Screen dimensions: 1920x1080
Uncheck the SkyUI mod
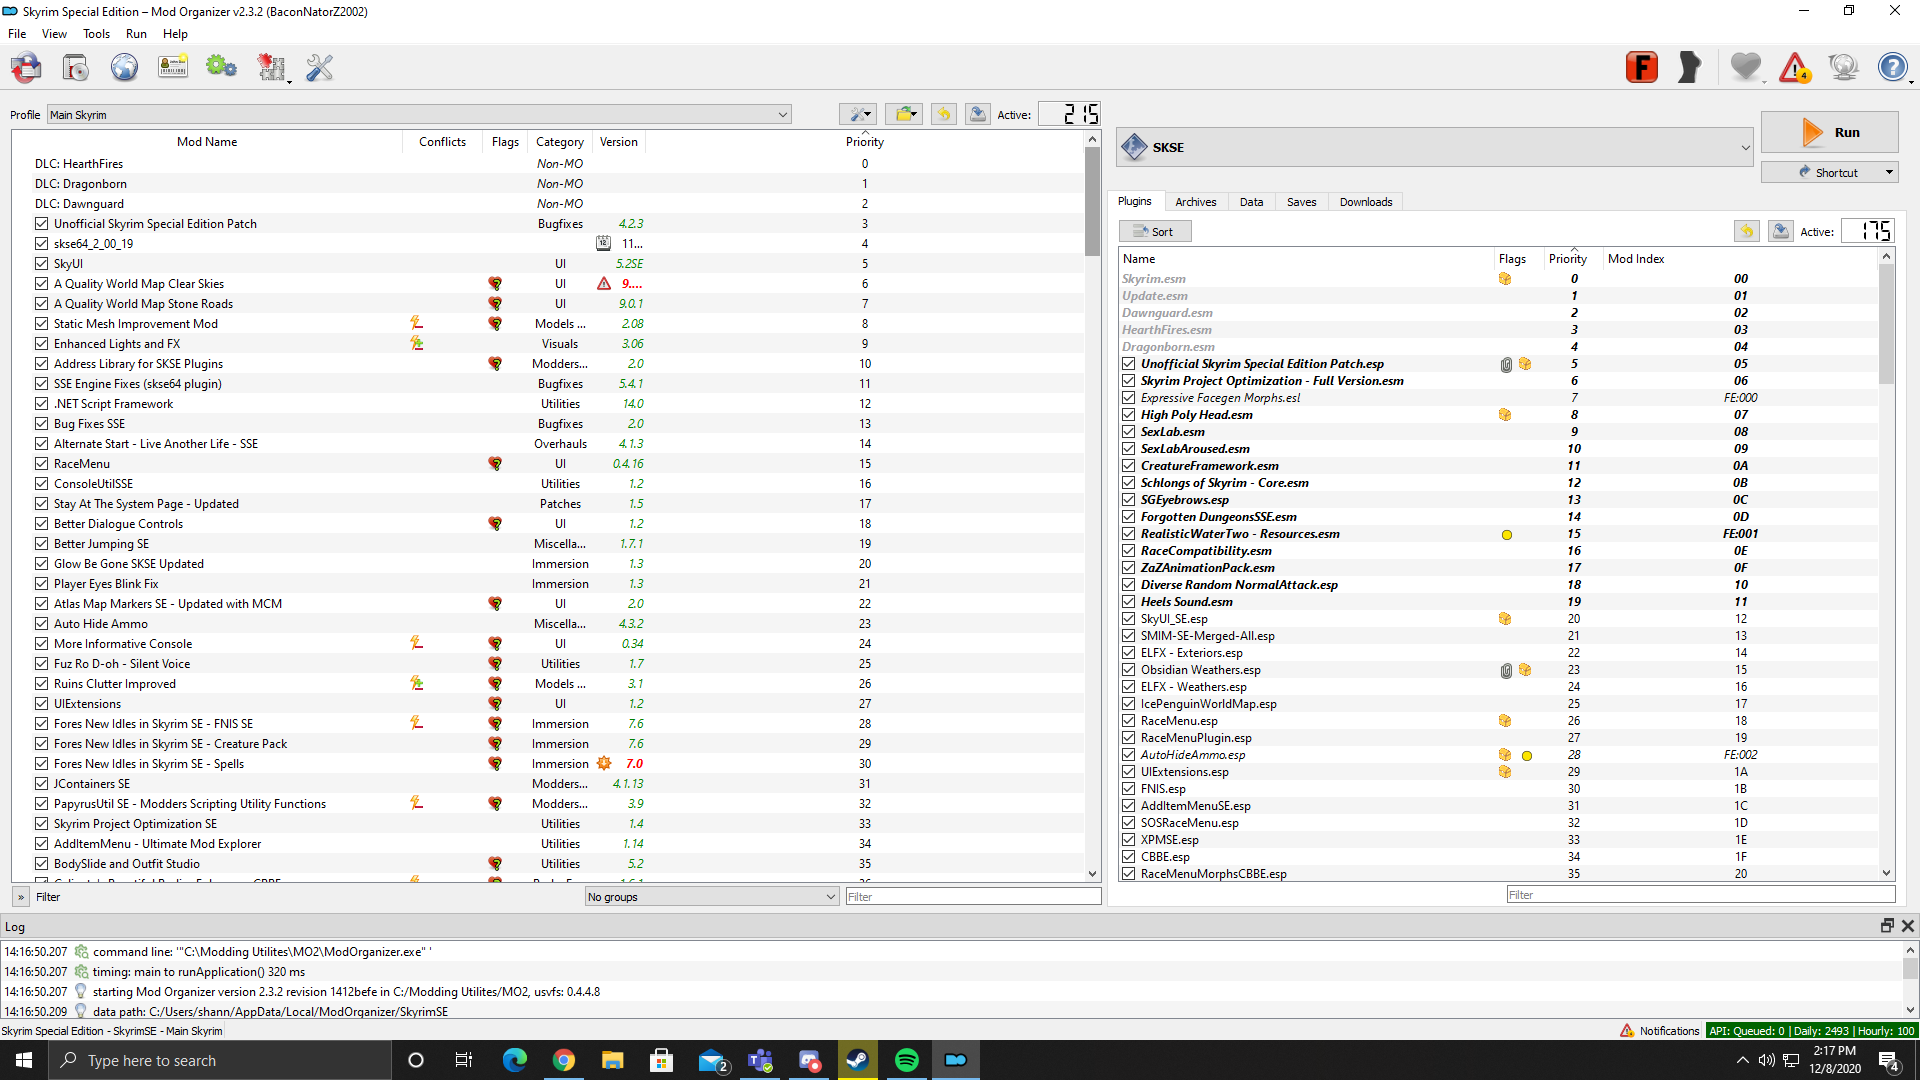[41, 264]
